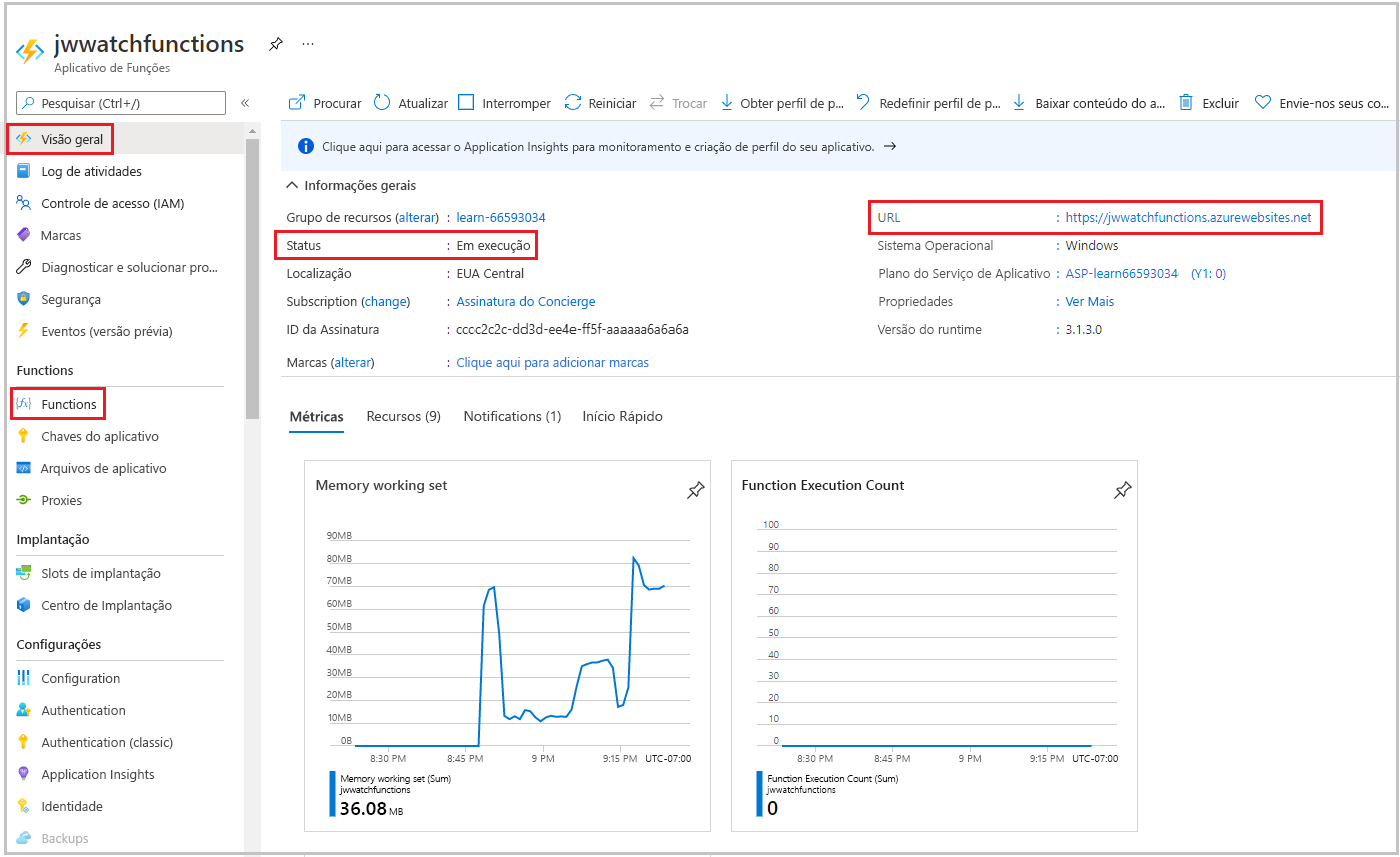The height and width of the screenshot is (857, 1400).
Task: Click the Procurar browse icon
Action: click(297, 102)
